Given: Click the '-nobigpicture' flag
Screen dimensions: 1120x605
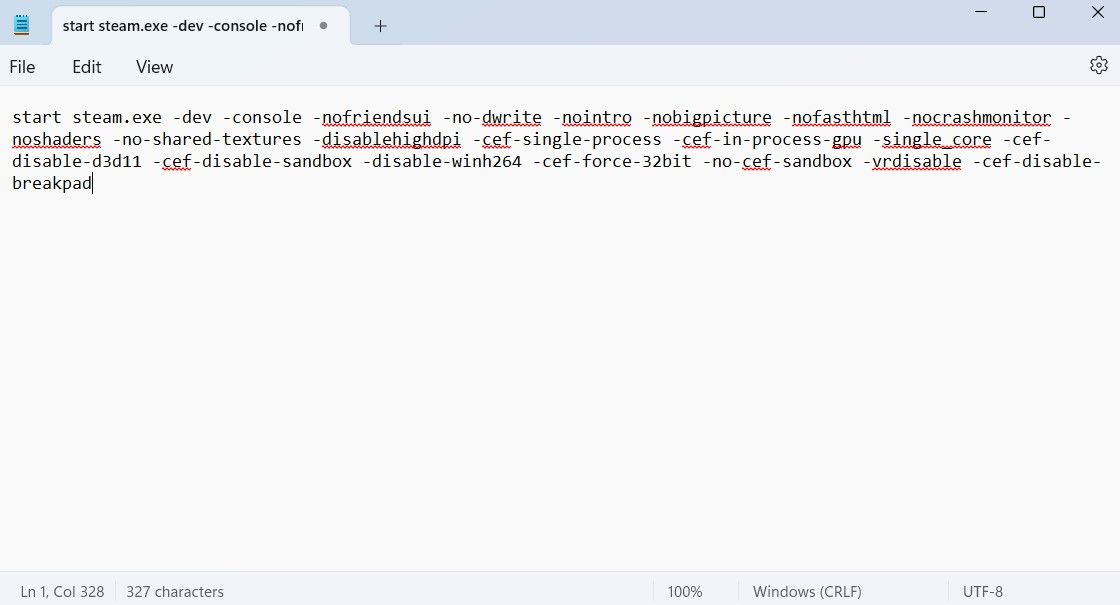Looking at the screenshot, I should 707,117.
